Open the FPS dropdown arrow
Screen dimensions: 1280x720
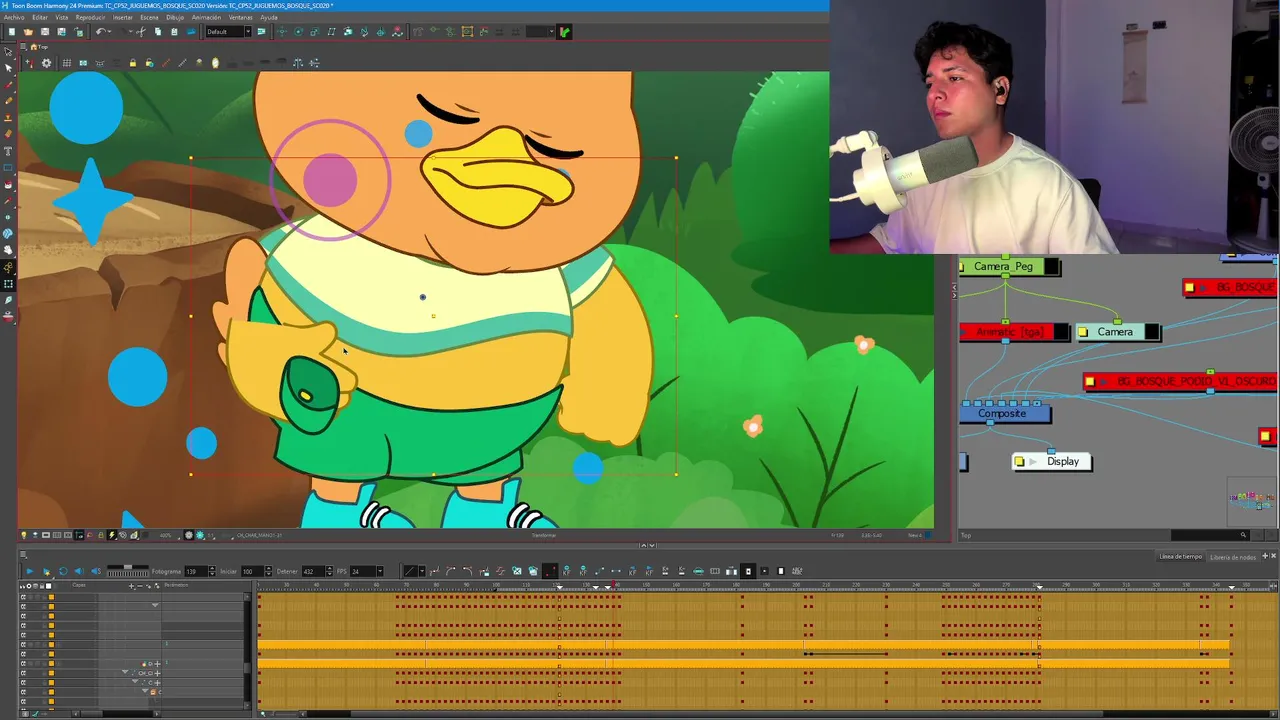pos(380,571)
